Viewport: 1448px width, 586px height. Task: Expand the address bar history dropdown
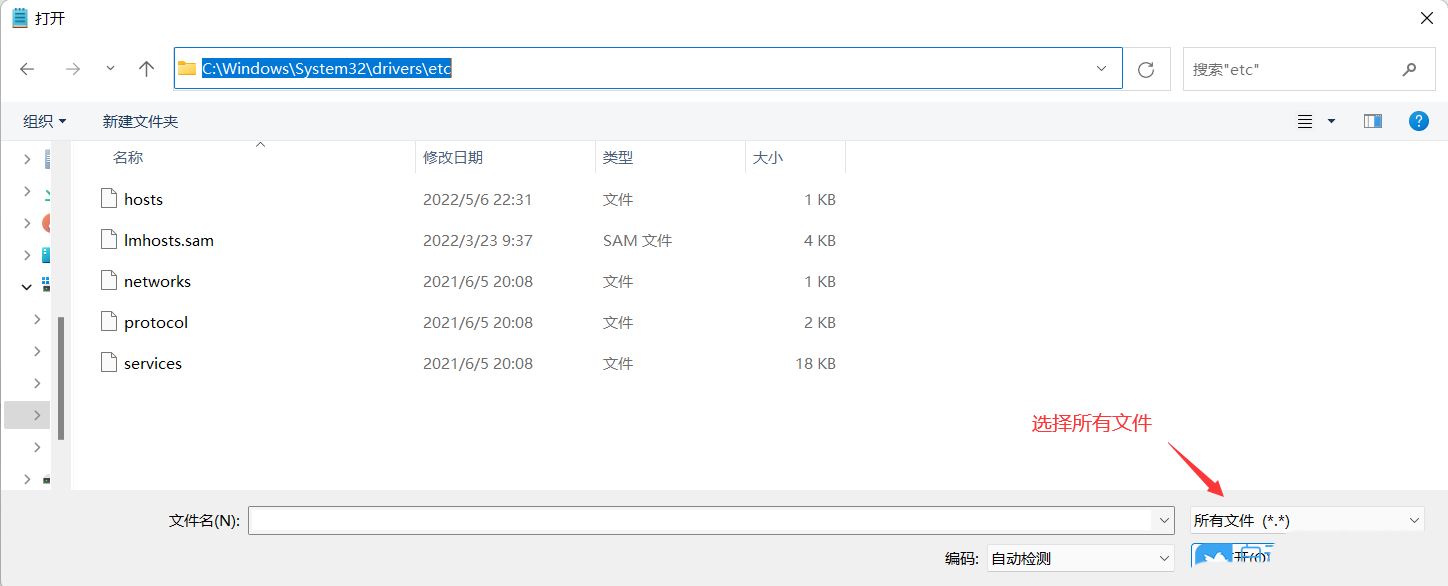(1100, 68)
